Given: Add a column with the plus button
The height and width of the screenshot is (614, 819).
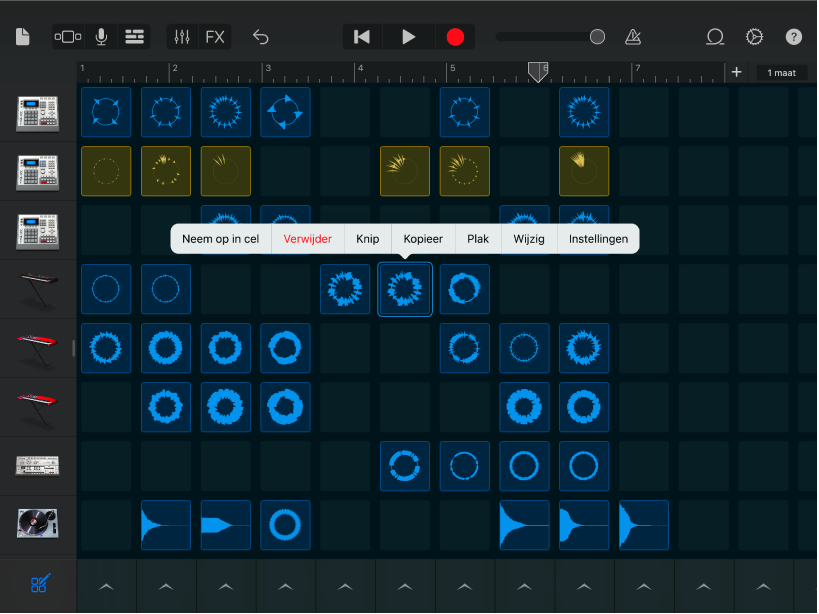Looking at the screenshot, I should (735, 72).
